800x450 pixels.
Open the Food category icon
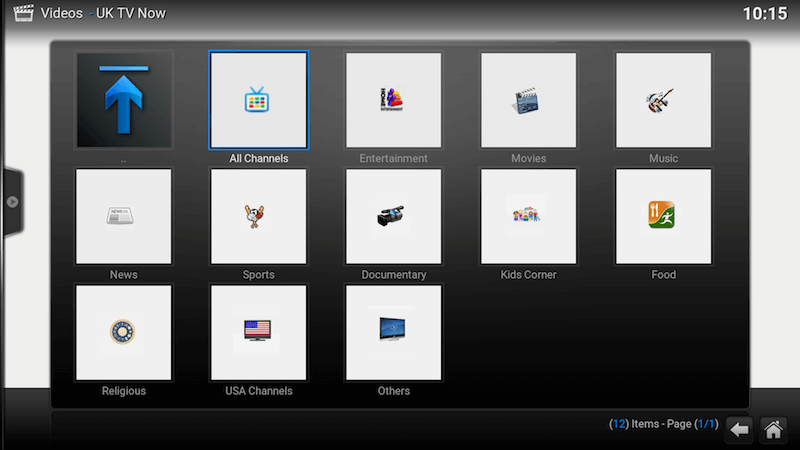pyautogui.click(x=663, y=216)
